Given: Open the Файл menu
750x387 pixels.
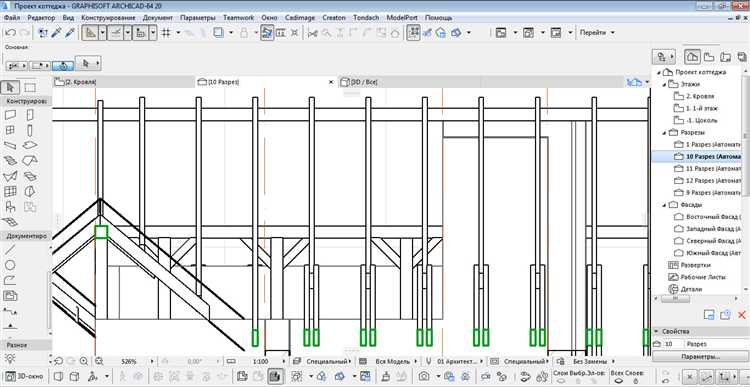Looking at the screenshot, I should (x=11, y=18).
